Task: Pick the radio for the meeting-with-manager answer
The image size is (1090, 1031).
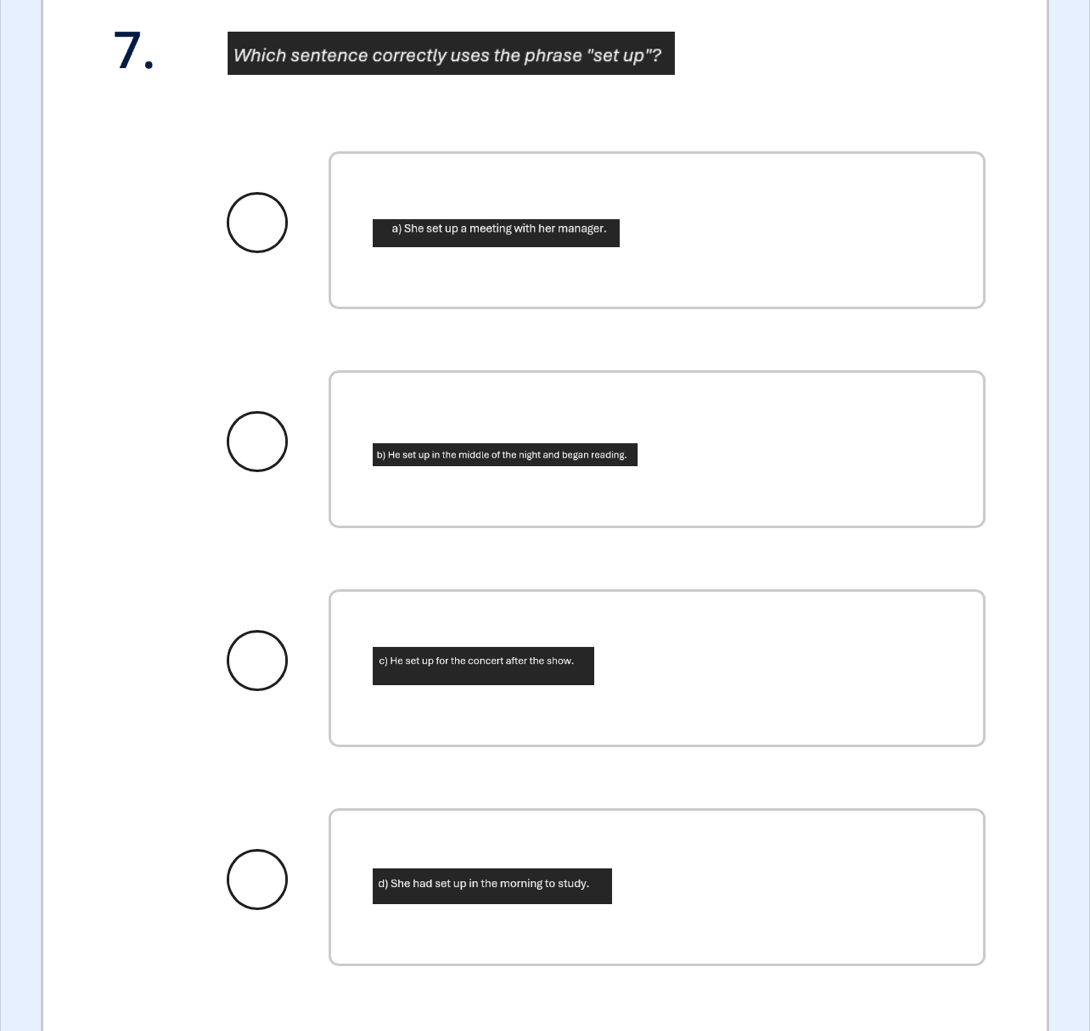Action: coord(257,222)
